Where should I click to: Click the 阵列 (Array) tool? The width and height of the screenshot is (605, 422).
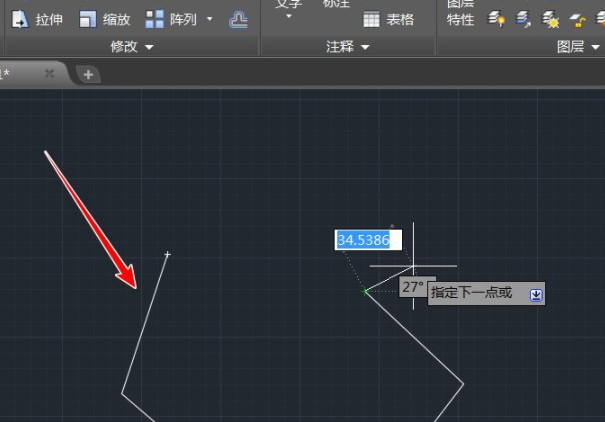point(172,19)
